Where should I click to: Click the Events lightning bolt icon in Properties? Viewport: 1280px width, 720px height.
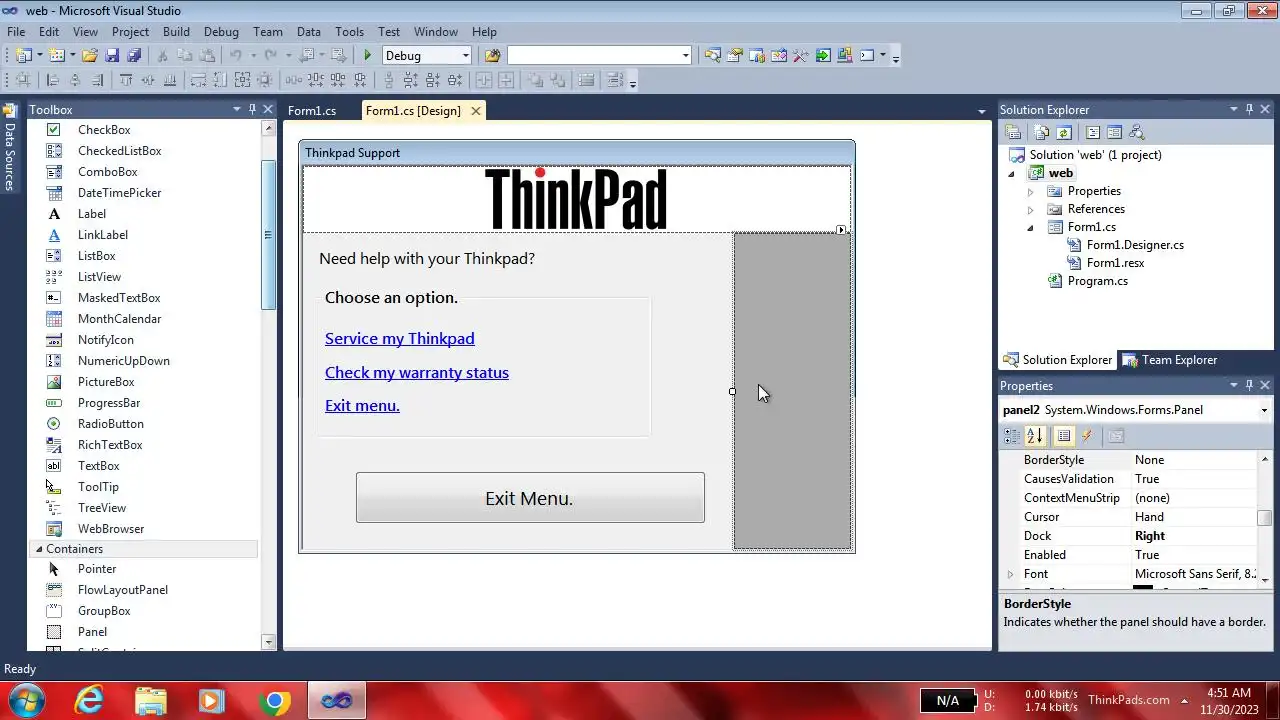pos(1087,436)
